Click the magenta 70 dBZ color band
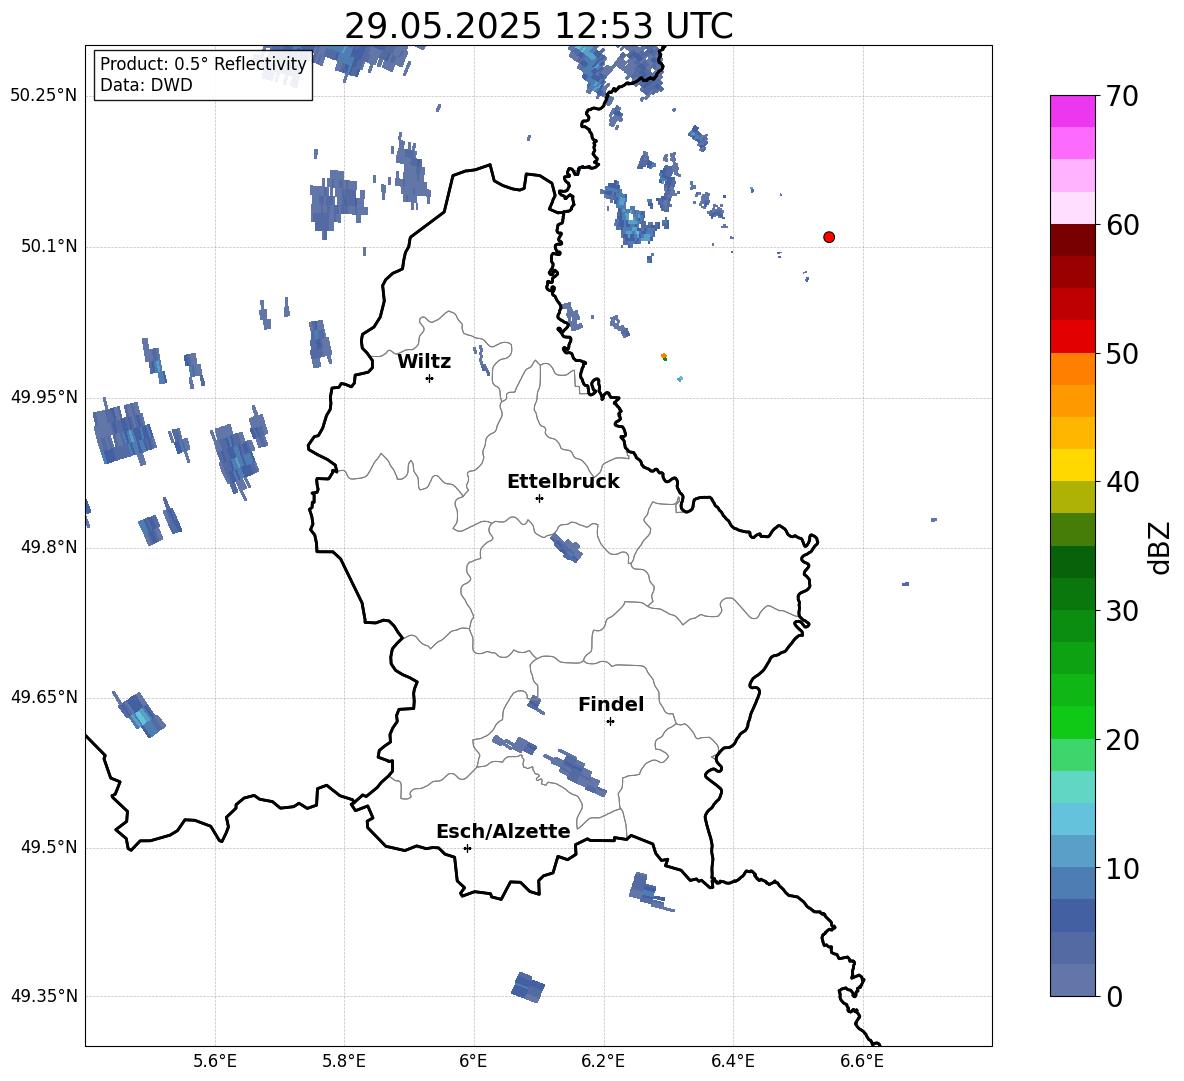 pyautogui.click(x=1072, y=111)
